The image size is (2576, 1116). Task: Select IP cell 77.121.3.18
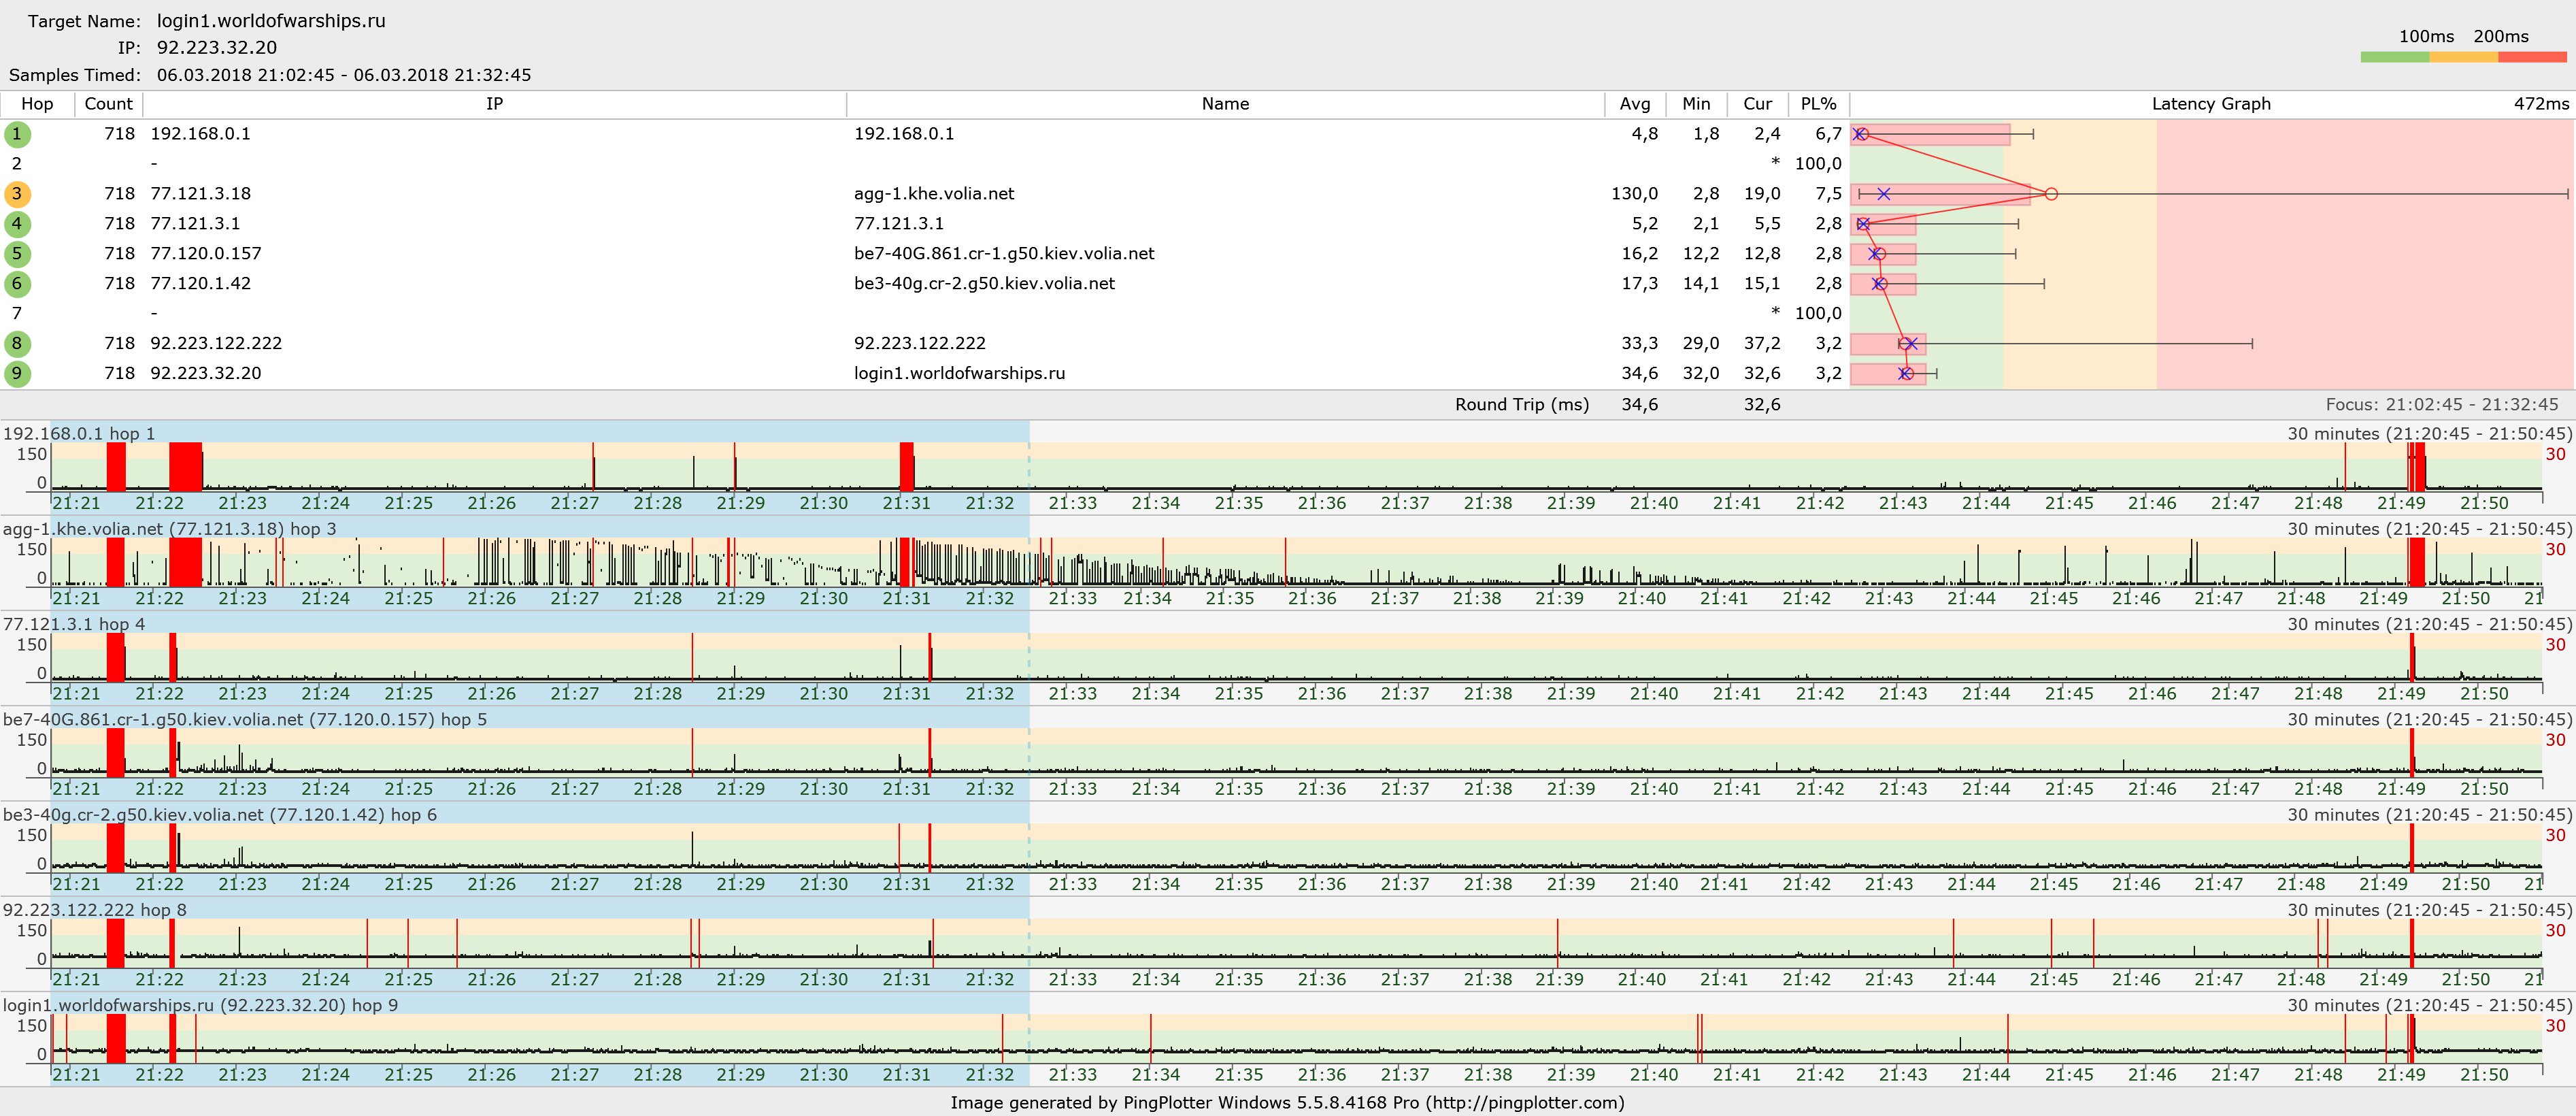tap(200, 194)
